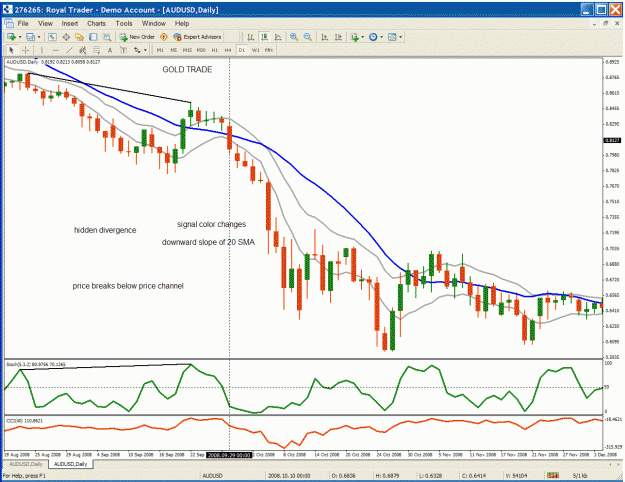The width and height of the screenshot is (625, 482).
Task: Select the D1 daily timeframe
Action: pos(242,50)
